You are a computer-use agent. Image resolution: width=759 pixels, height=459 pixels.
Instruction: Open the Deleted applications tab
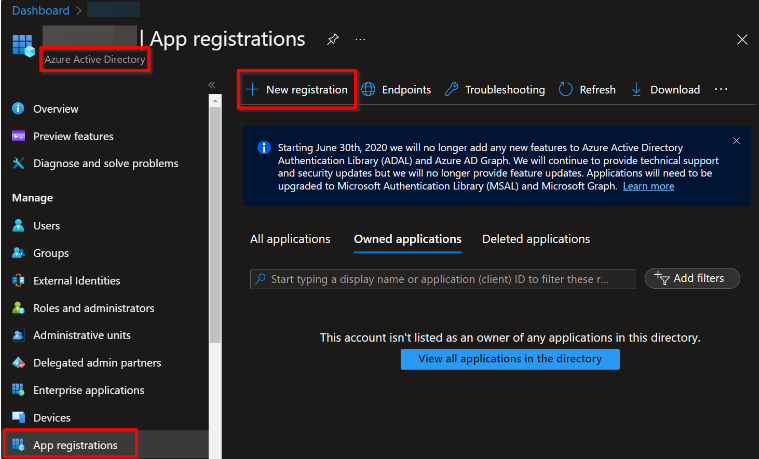click(536, 239)
